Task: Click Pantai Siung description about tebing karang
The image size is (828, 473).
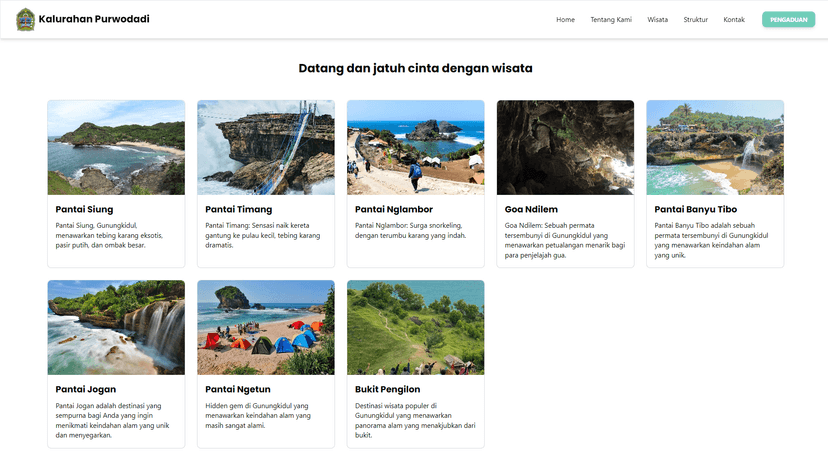Action: [x=109, y=235]
